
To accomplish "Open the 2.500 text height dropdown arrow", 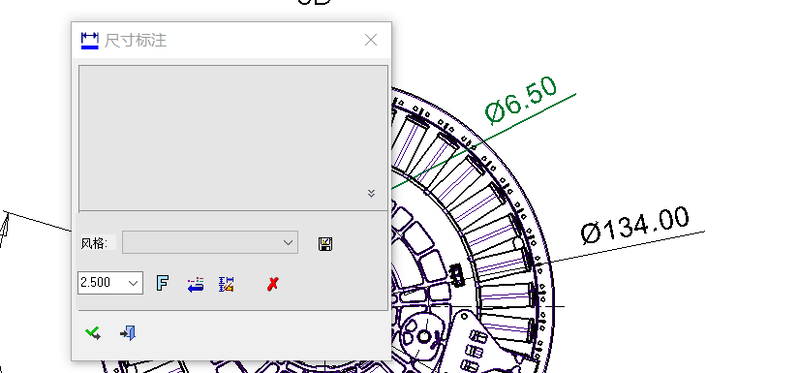I will click(134, 283).
